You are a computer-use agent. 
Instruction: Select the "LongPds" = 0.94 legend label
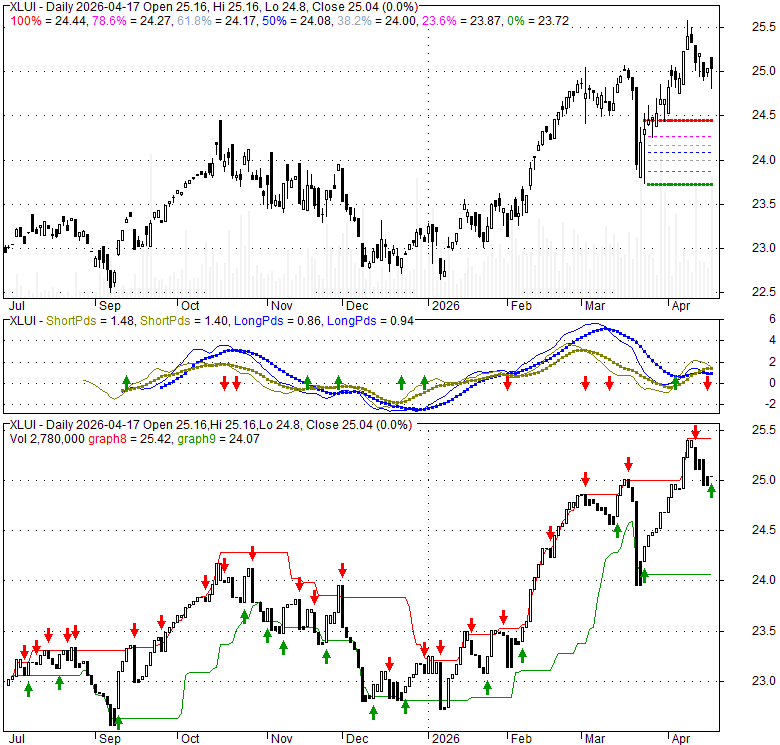pos(352,321)
